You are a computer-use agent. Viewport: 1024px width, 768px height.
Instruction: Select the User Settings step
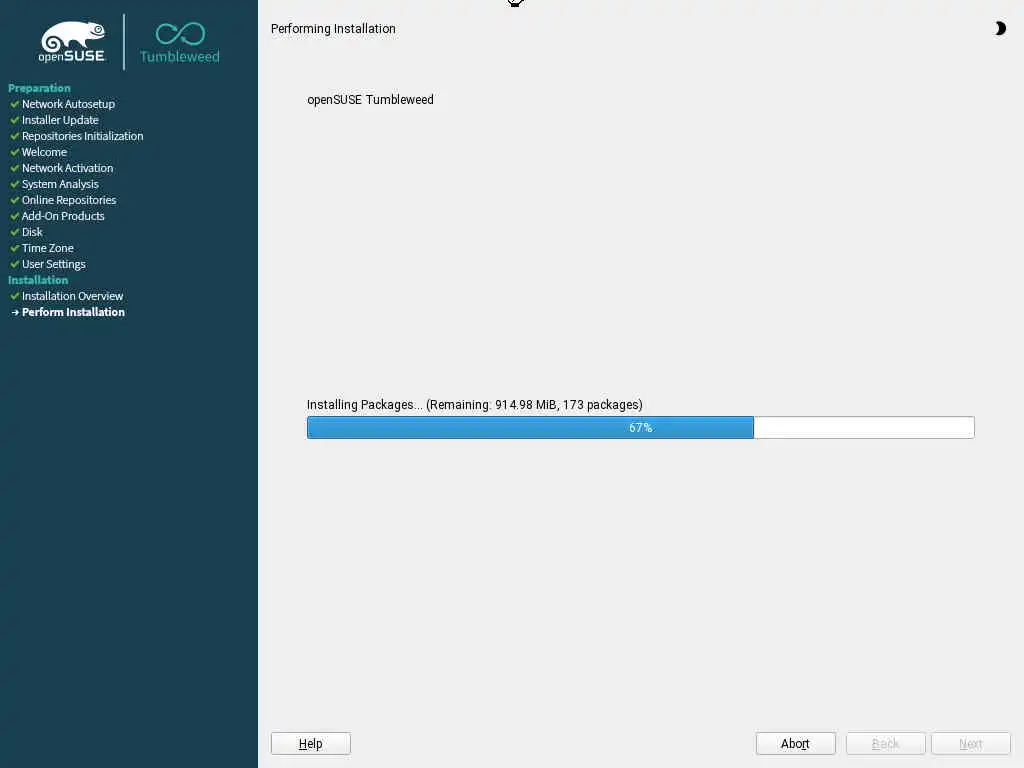point(54,264)
